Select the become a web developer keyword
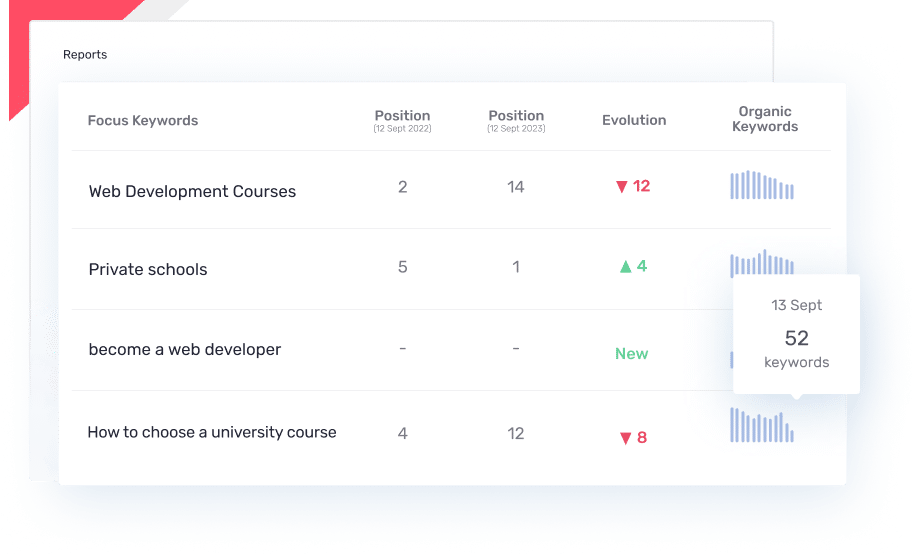Screen dimensions: 918x555 (x=184, y=350)
